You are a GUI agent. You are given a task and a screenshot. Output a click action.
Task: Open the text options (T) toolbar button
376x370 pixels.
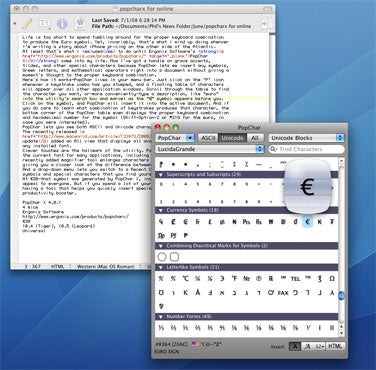coord(45,23)
